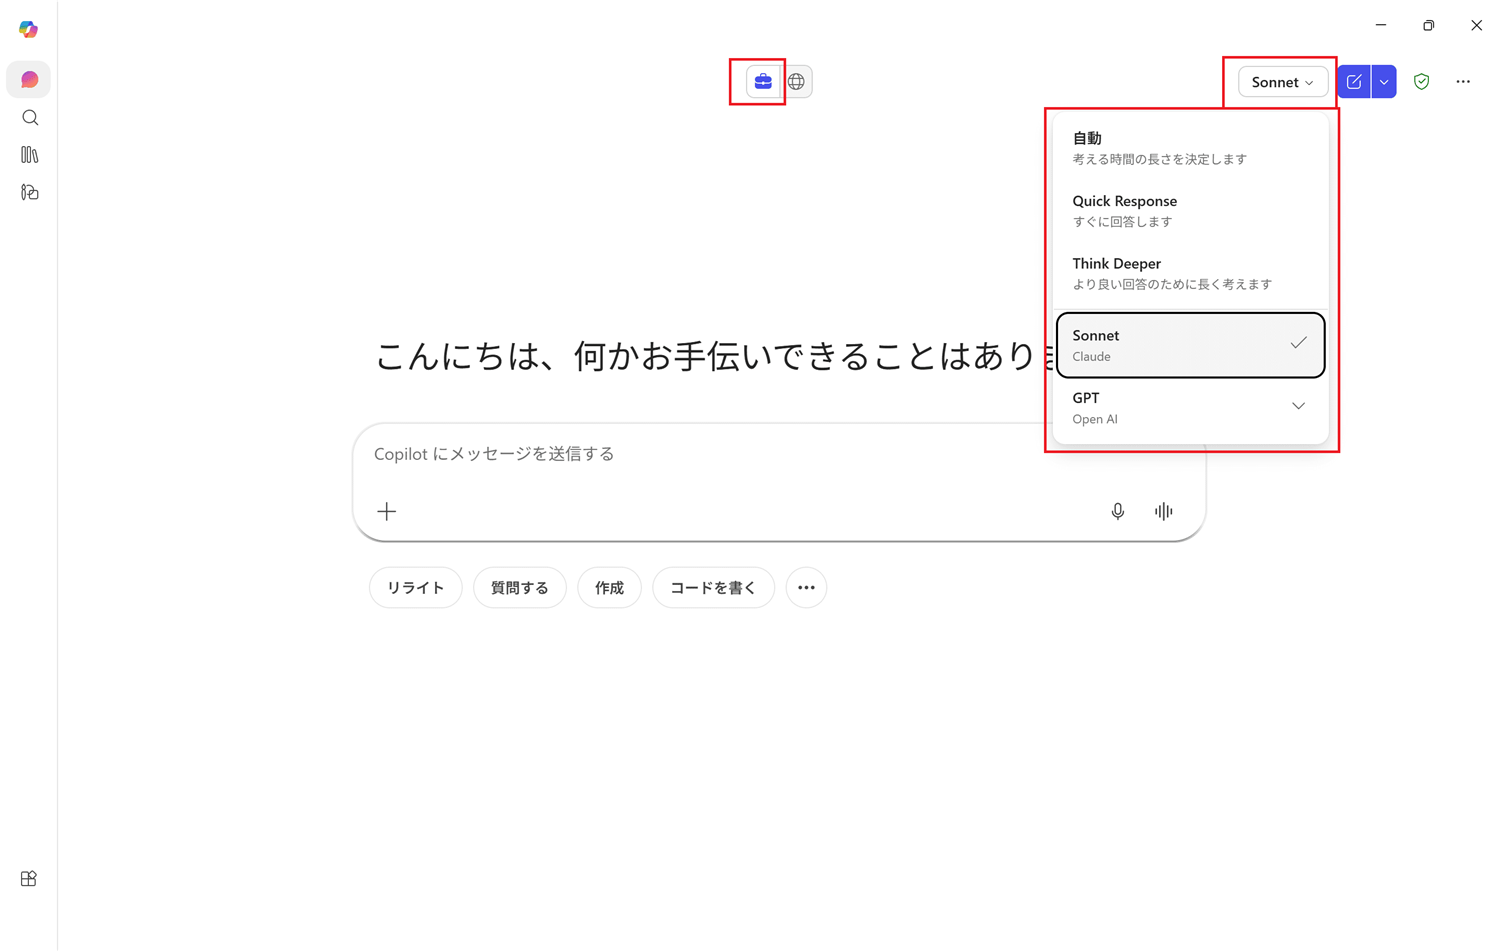
Task: Expand the GPT Open AI submenu
Action: pyautogui.click(x=1191, y=408)
